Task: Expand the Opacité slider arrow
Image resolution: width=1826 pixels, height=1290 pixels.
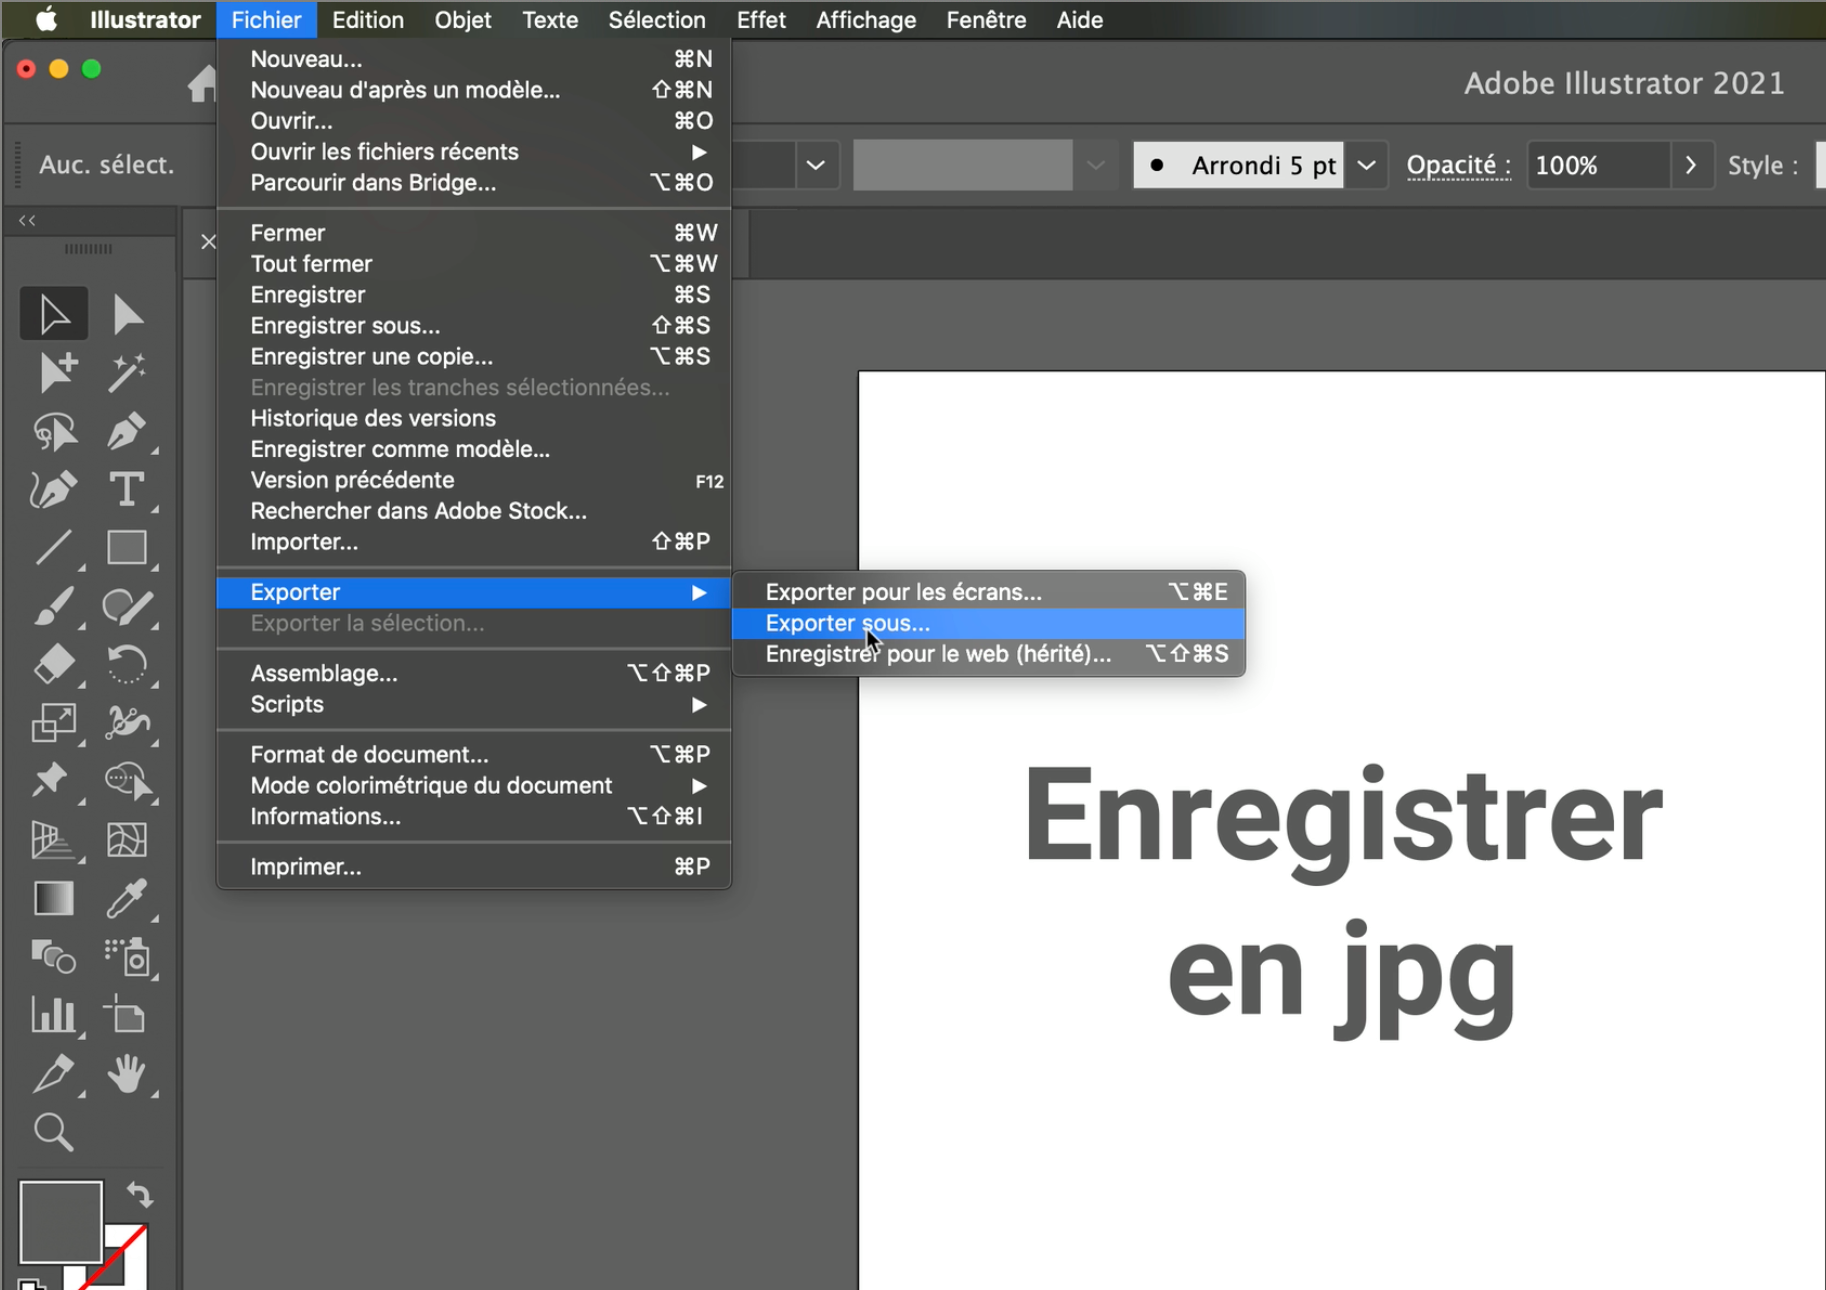Action: pos(1691,165)
